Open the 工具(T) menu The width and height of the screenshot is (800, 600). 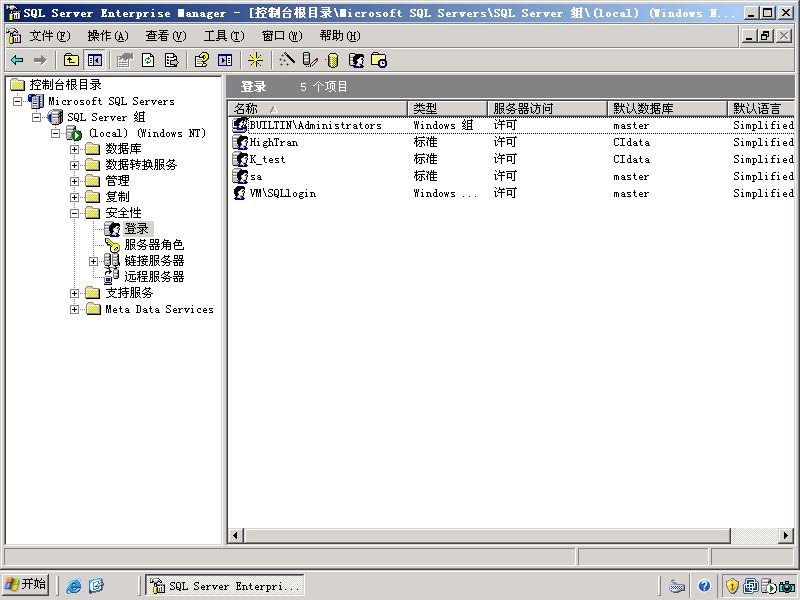(x=224, y=36)
